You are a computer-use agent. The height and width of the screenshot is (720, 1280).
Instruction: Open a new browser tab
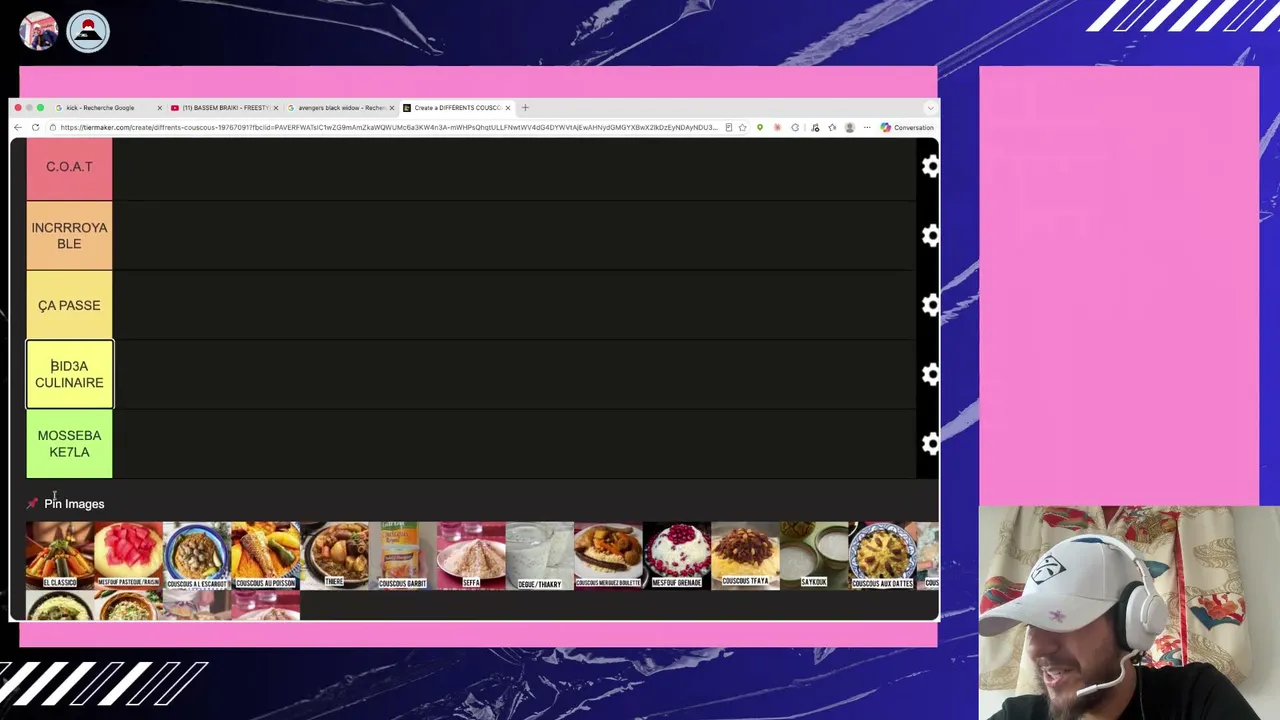click(x=525, y=107)
